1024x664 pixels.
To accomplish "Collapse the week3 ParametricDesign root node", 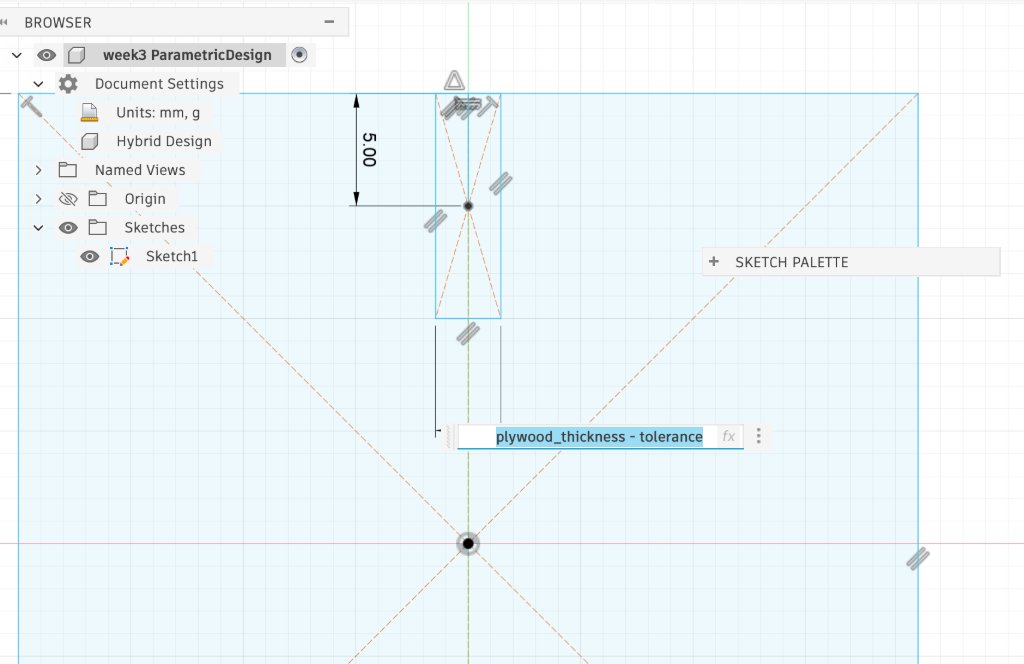I will point(17,55).
